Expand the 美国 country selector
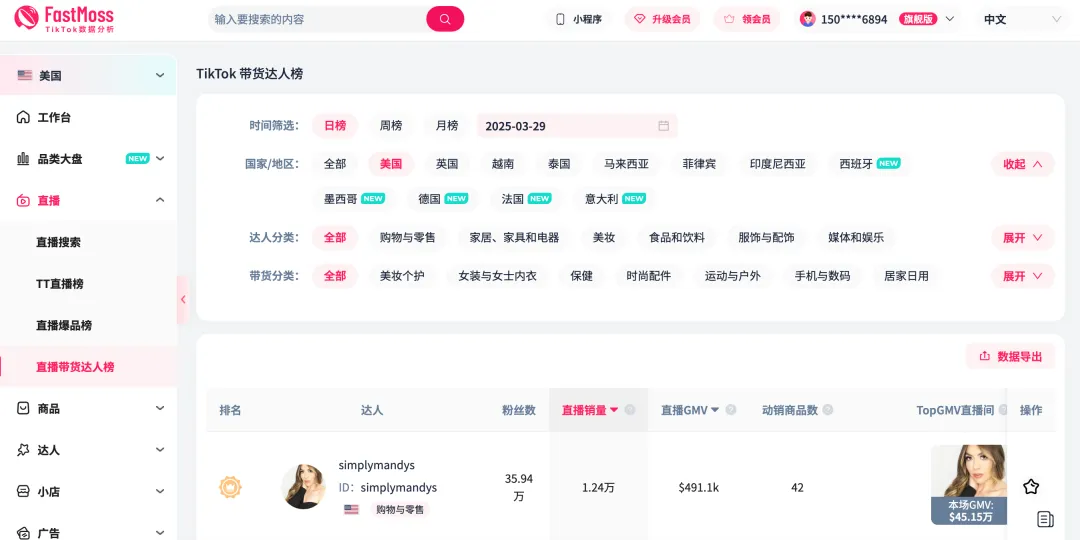Viewport: 1080px width, 540px height. coord(88,75)
